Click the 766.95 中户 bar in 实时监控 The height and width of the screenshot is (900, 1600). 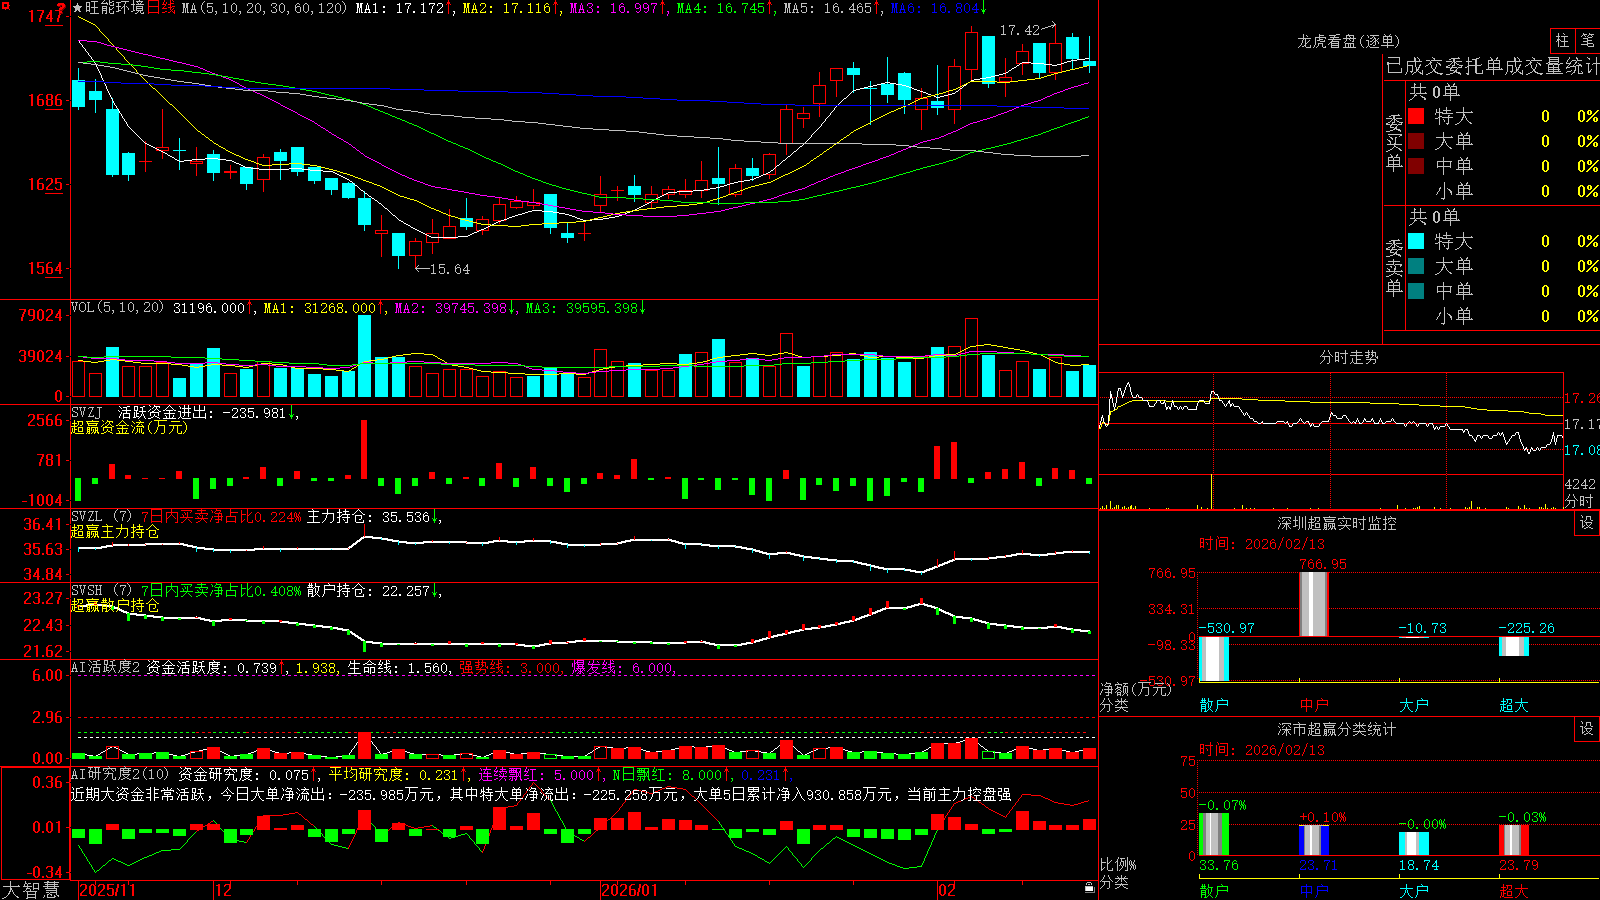pos(1313,604)
